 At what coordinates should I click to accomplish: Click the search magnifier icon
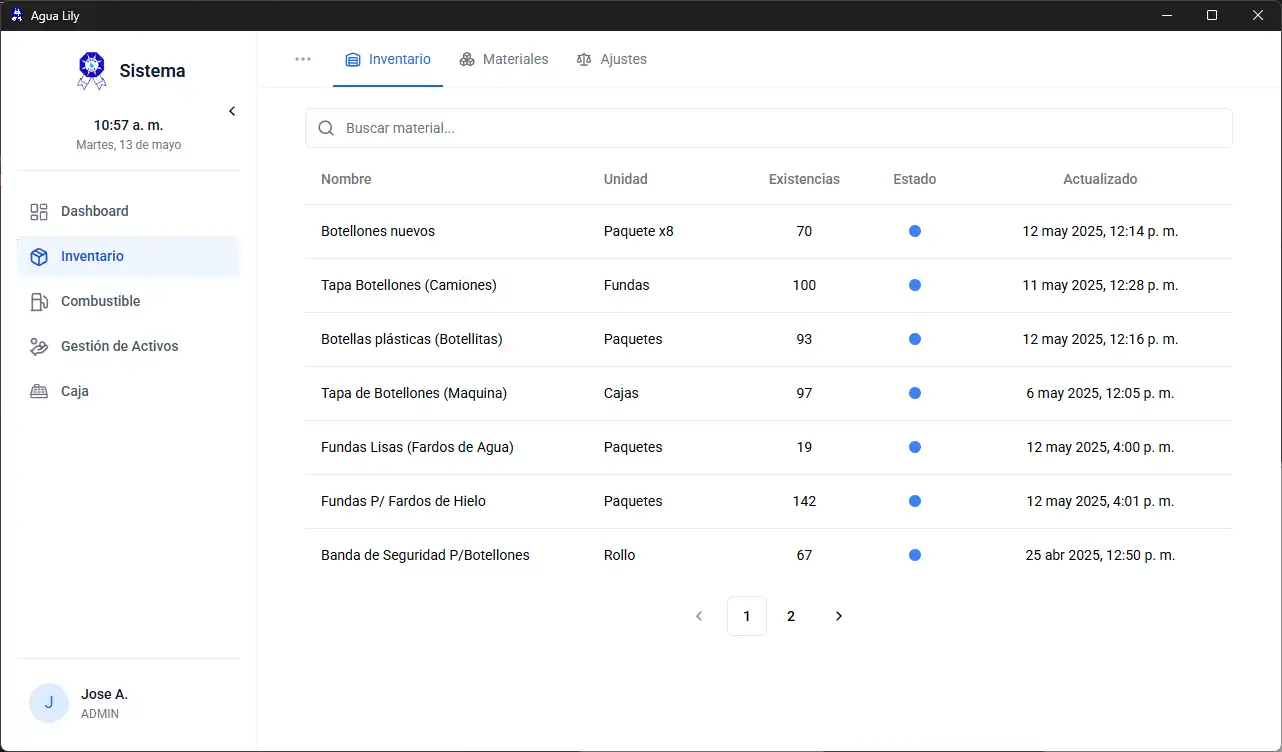click(x=326, y=128)
